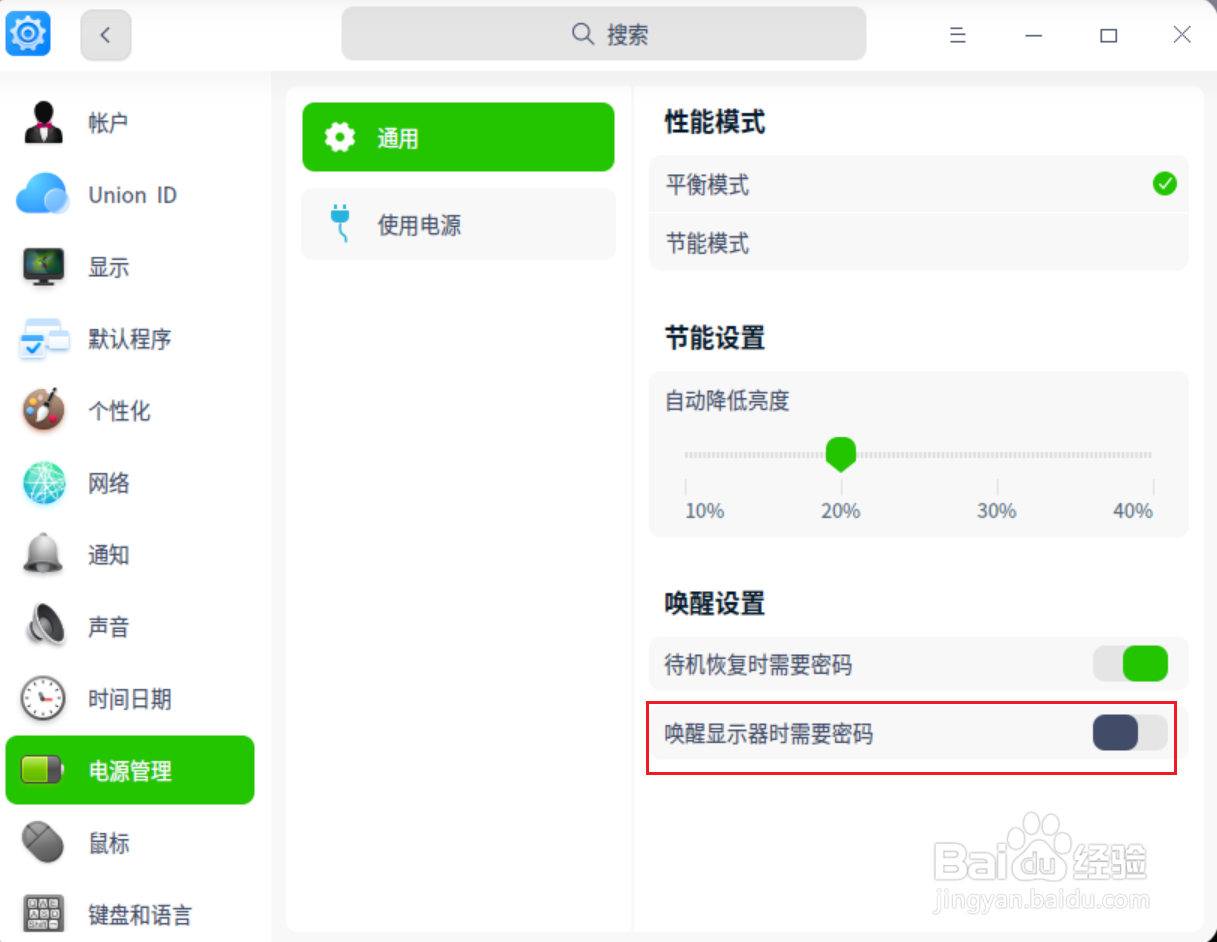The width and height of the screenshot is (1217, 942).
Task: Click the gear icon on 通用
Action: 340,137
